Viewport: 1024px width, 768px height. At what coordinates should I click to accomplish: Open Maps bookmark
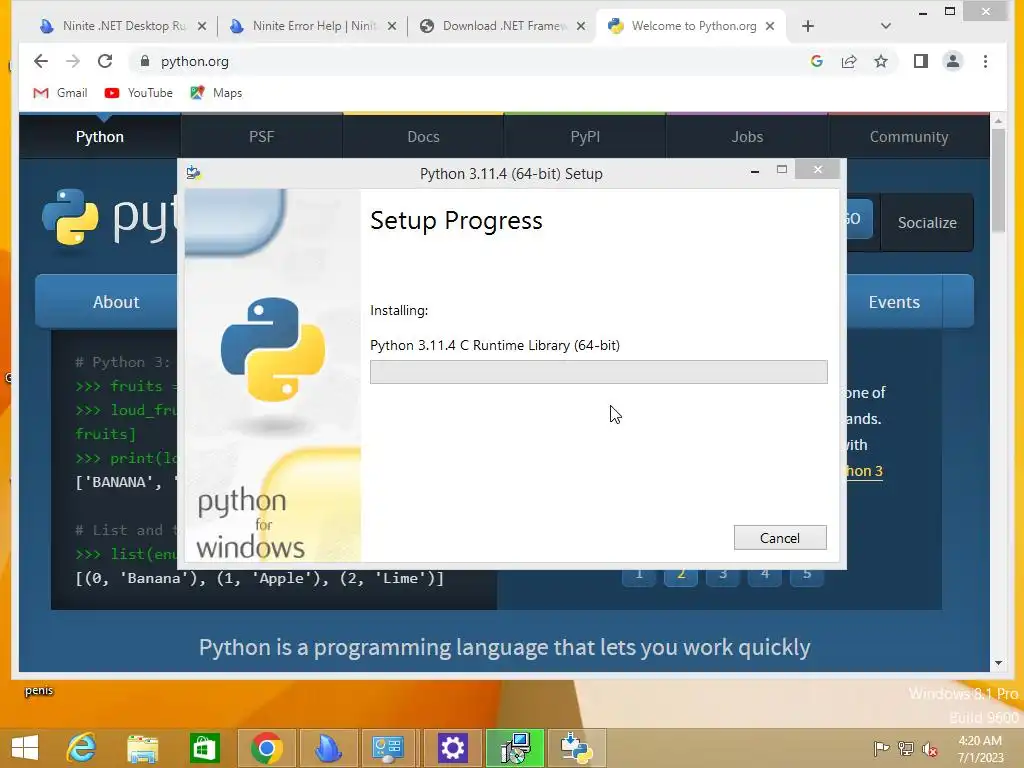pyautogui.click(x=216, y=93)
